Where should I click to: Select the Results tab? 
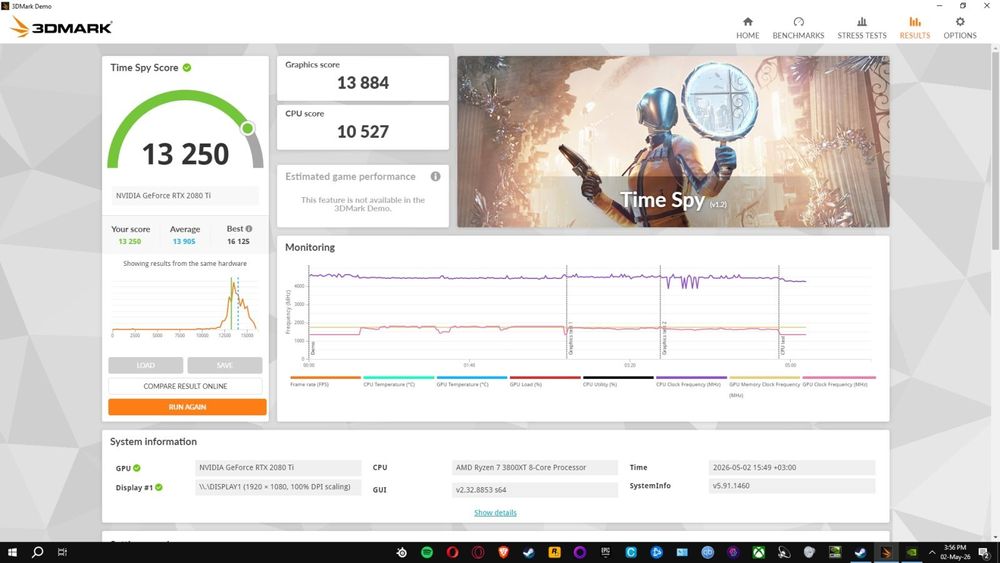915,28
